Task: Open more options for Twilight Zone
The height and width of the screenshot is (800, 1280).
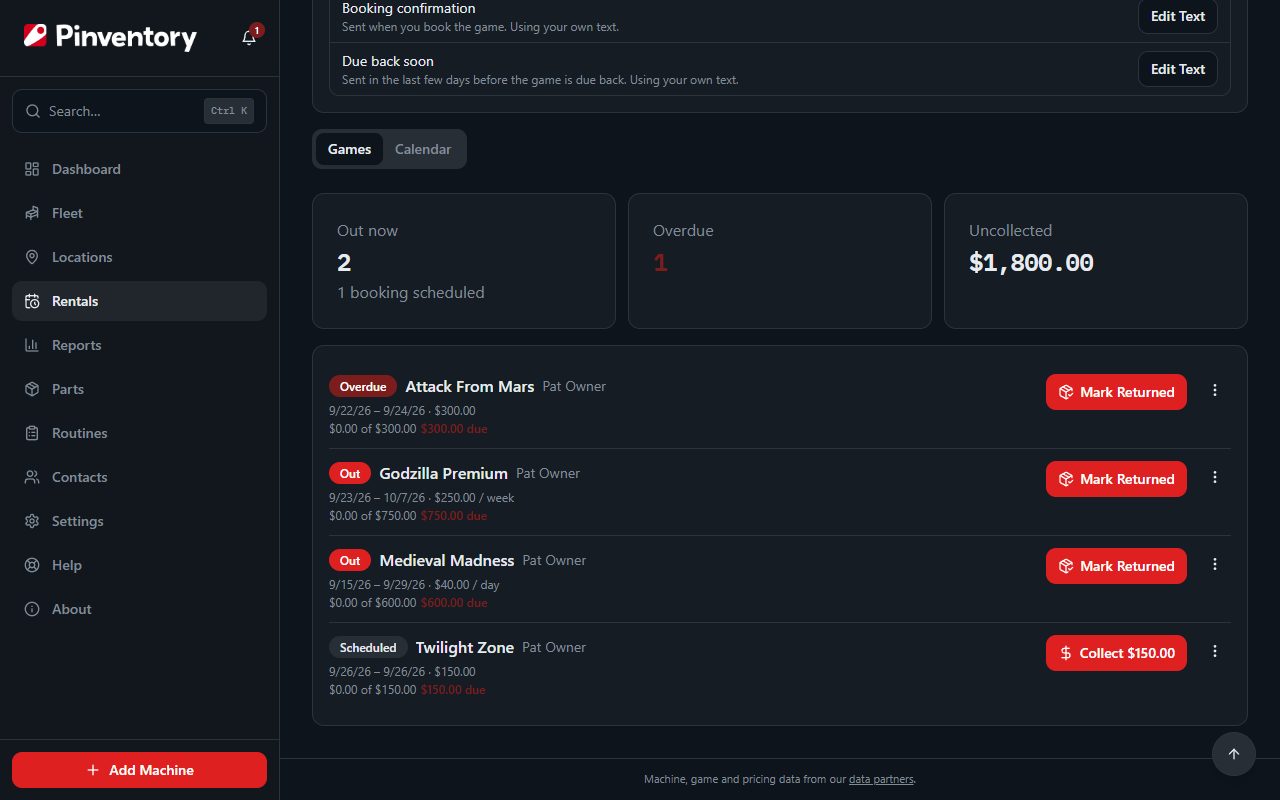Action: (x=1215, y=652)
